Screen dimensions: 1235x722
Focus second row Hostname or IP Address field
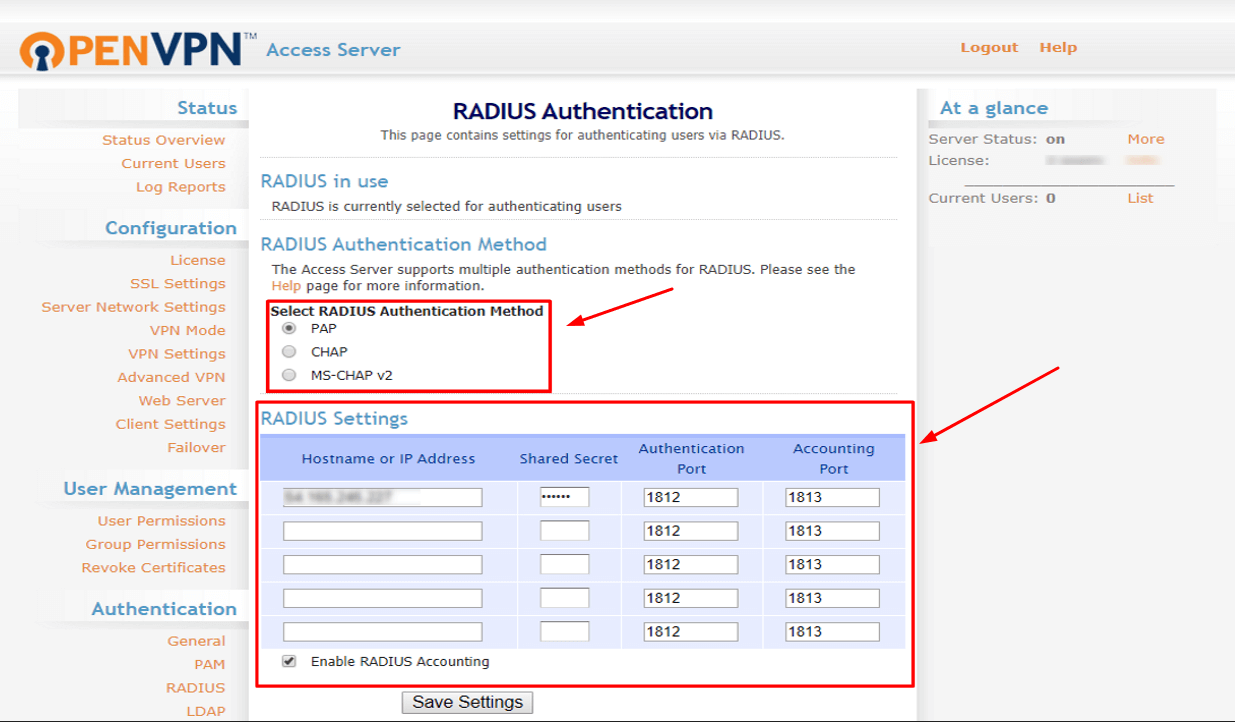382,531
